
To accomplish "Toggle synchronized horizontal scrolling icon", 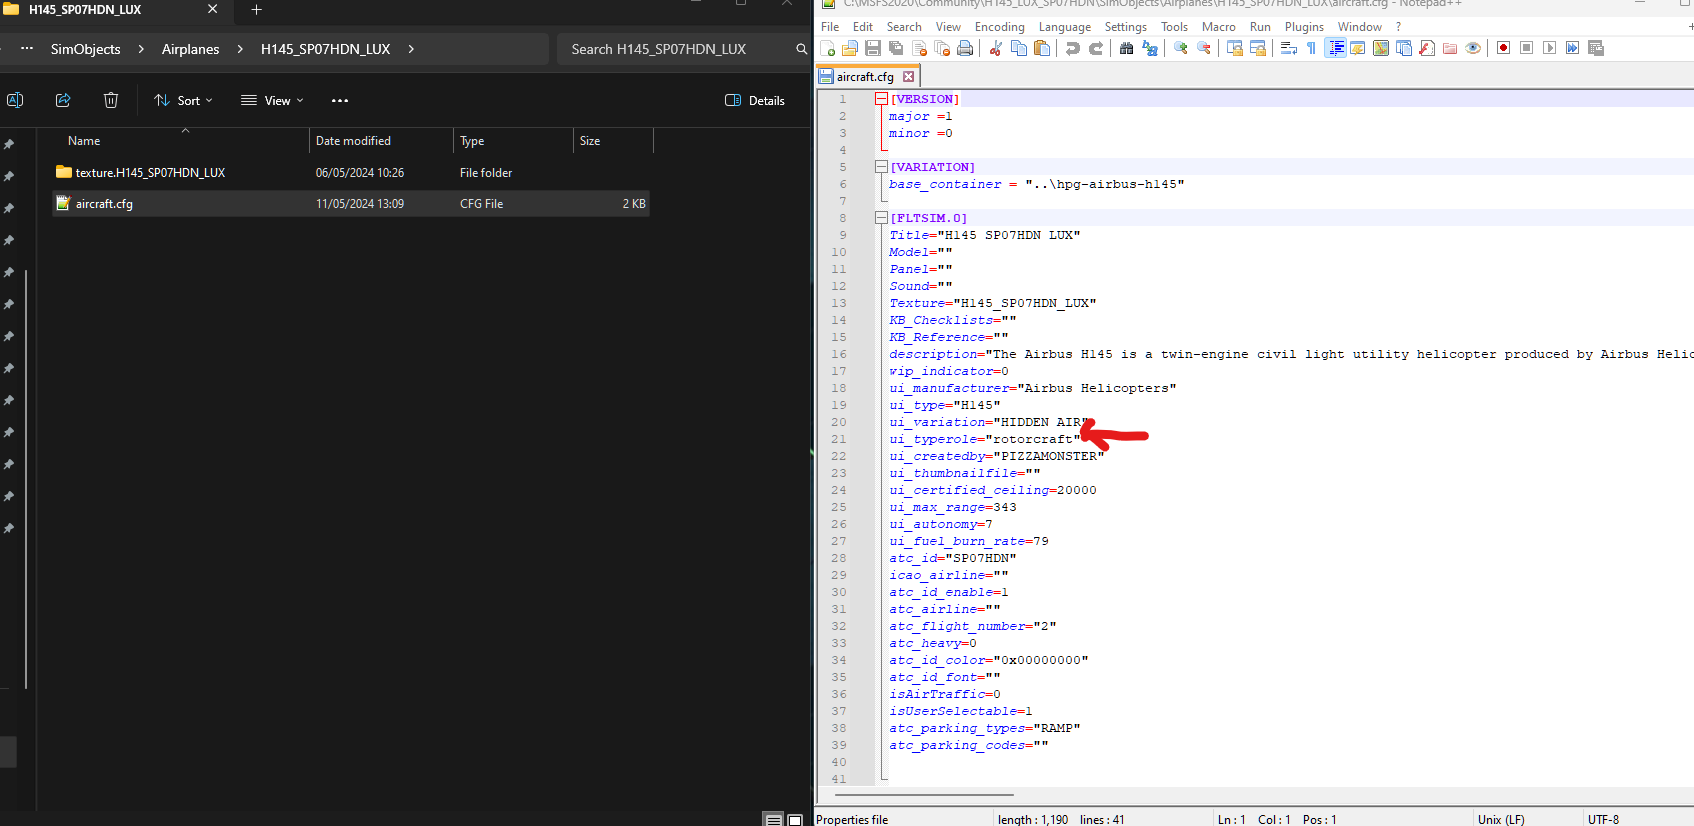I will pos(1258,48).
